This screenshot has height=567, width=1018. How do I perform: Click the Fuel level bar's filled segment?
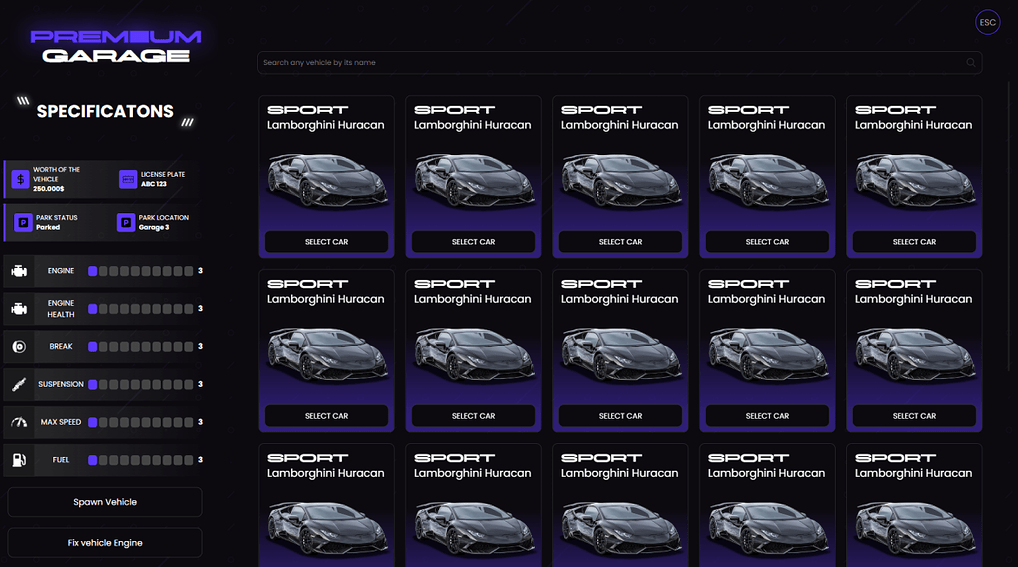pyautogui.click(x=93, y=460)
